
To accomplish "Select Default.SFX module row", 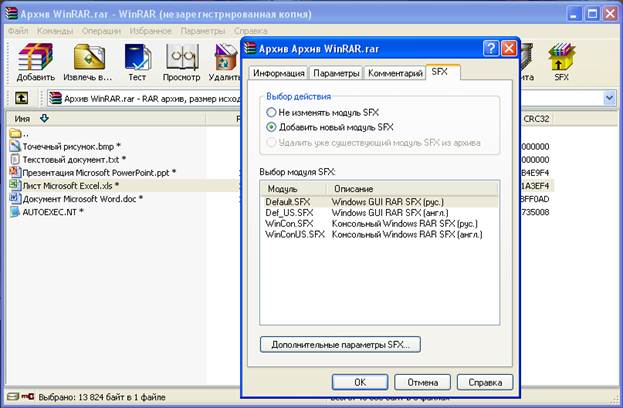I will tap(379, 202).
